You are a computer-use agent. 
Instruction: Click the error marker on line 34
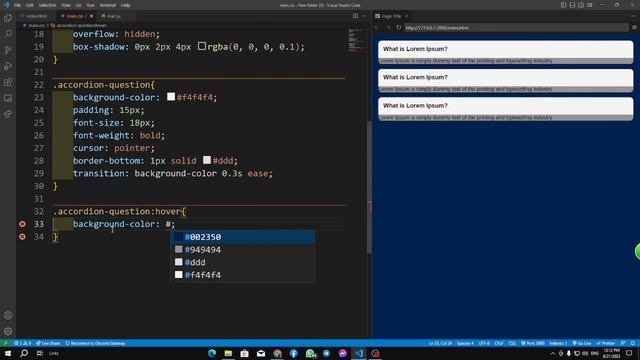[x=22, y=237]
